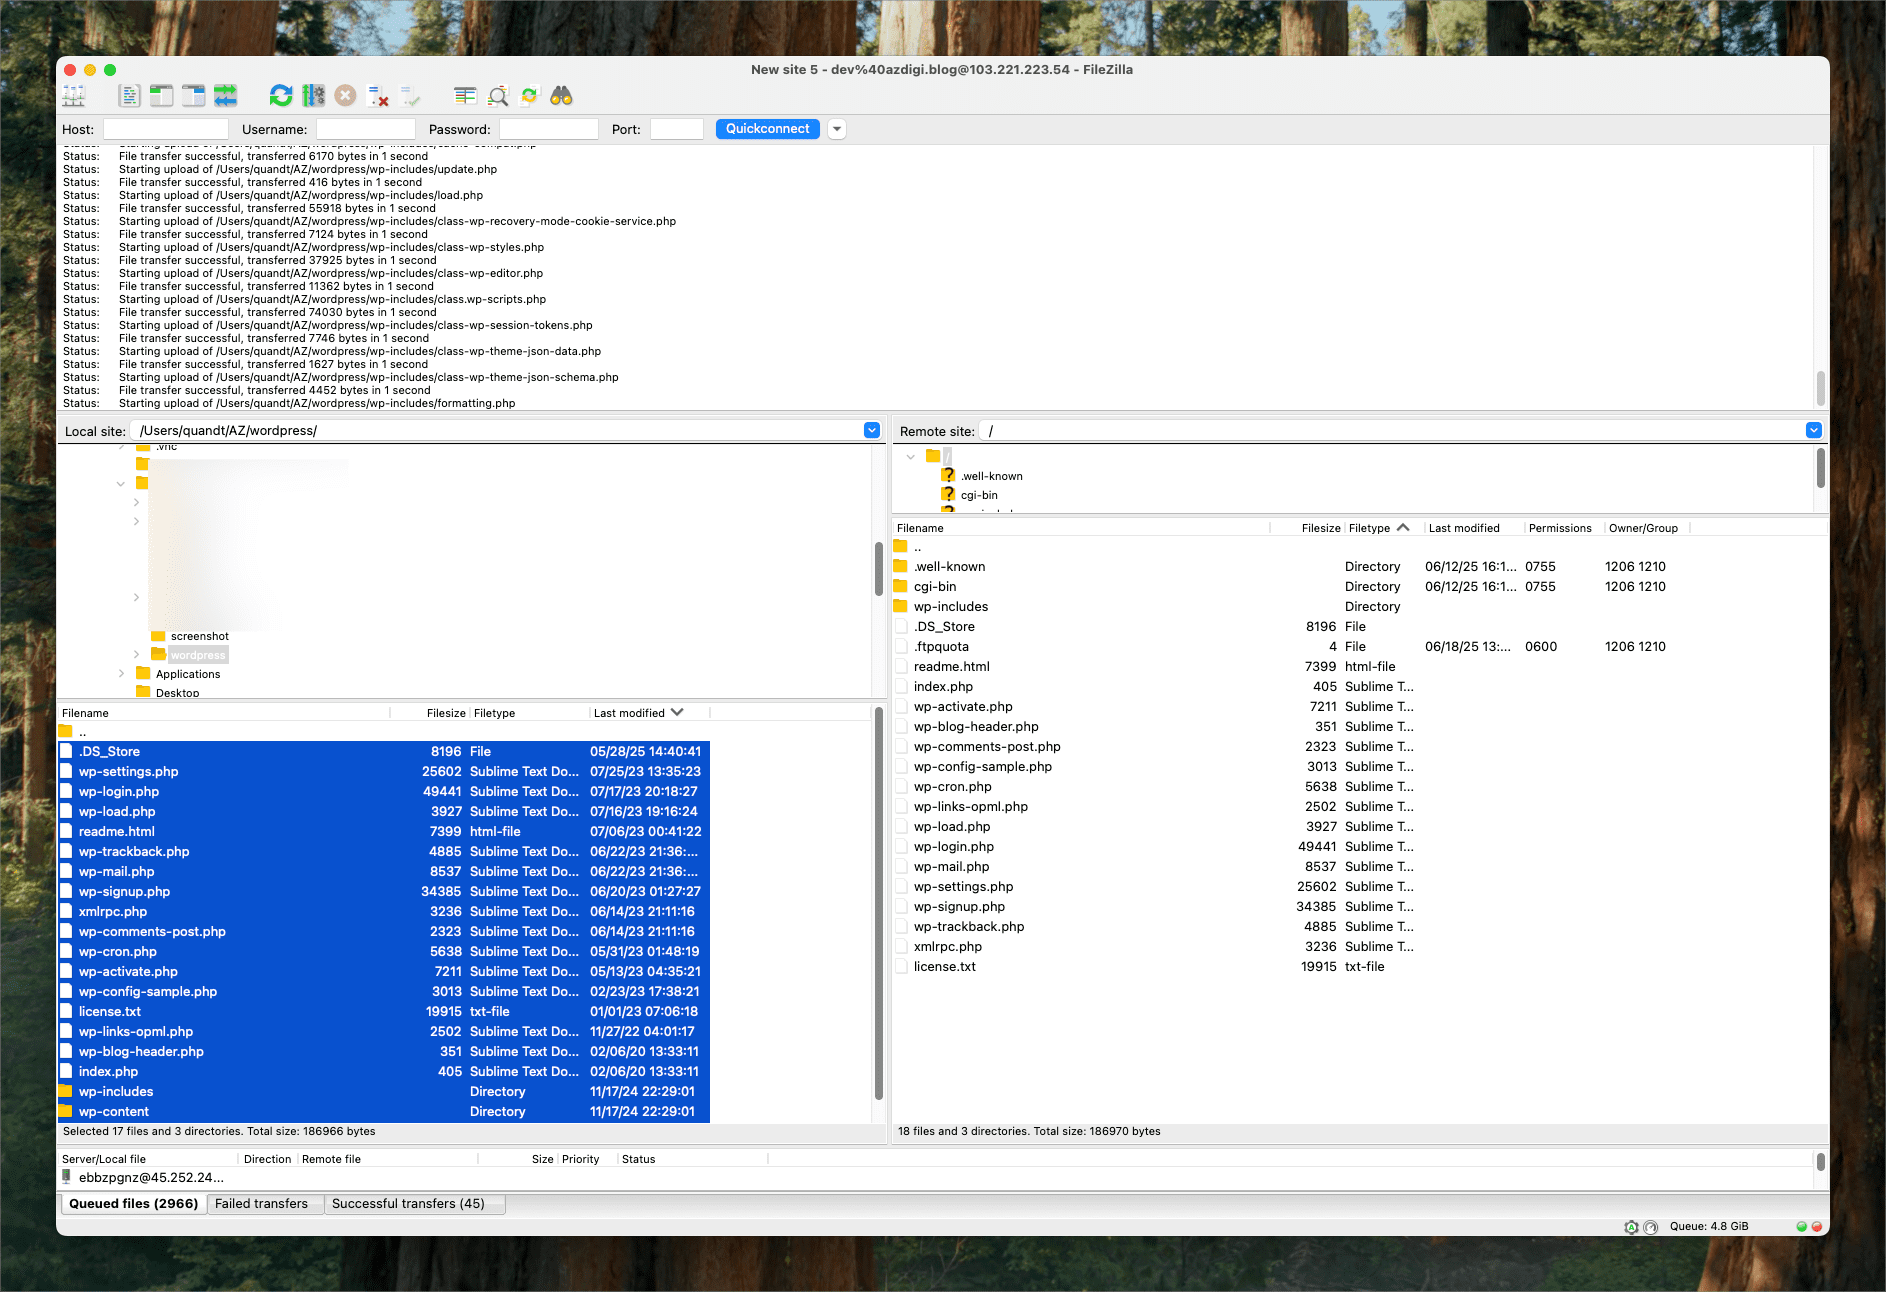The image size is (1886, 1292).
Task: Switch to the Failed transfers tab
Action: 261,1204
